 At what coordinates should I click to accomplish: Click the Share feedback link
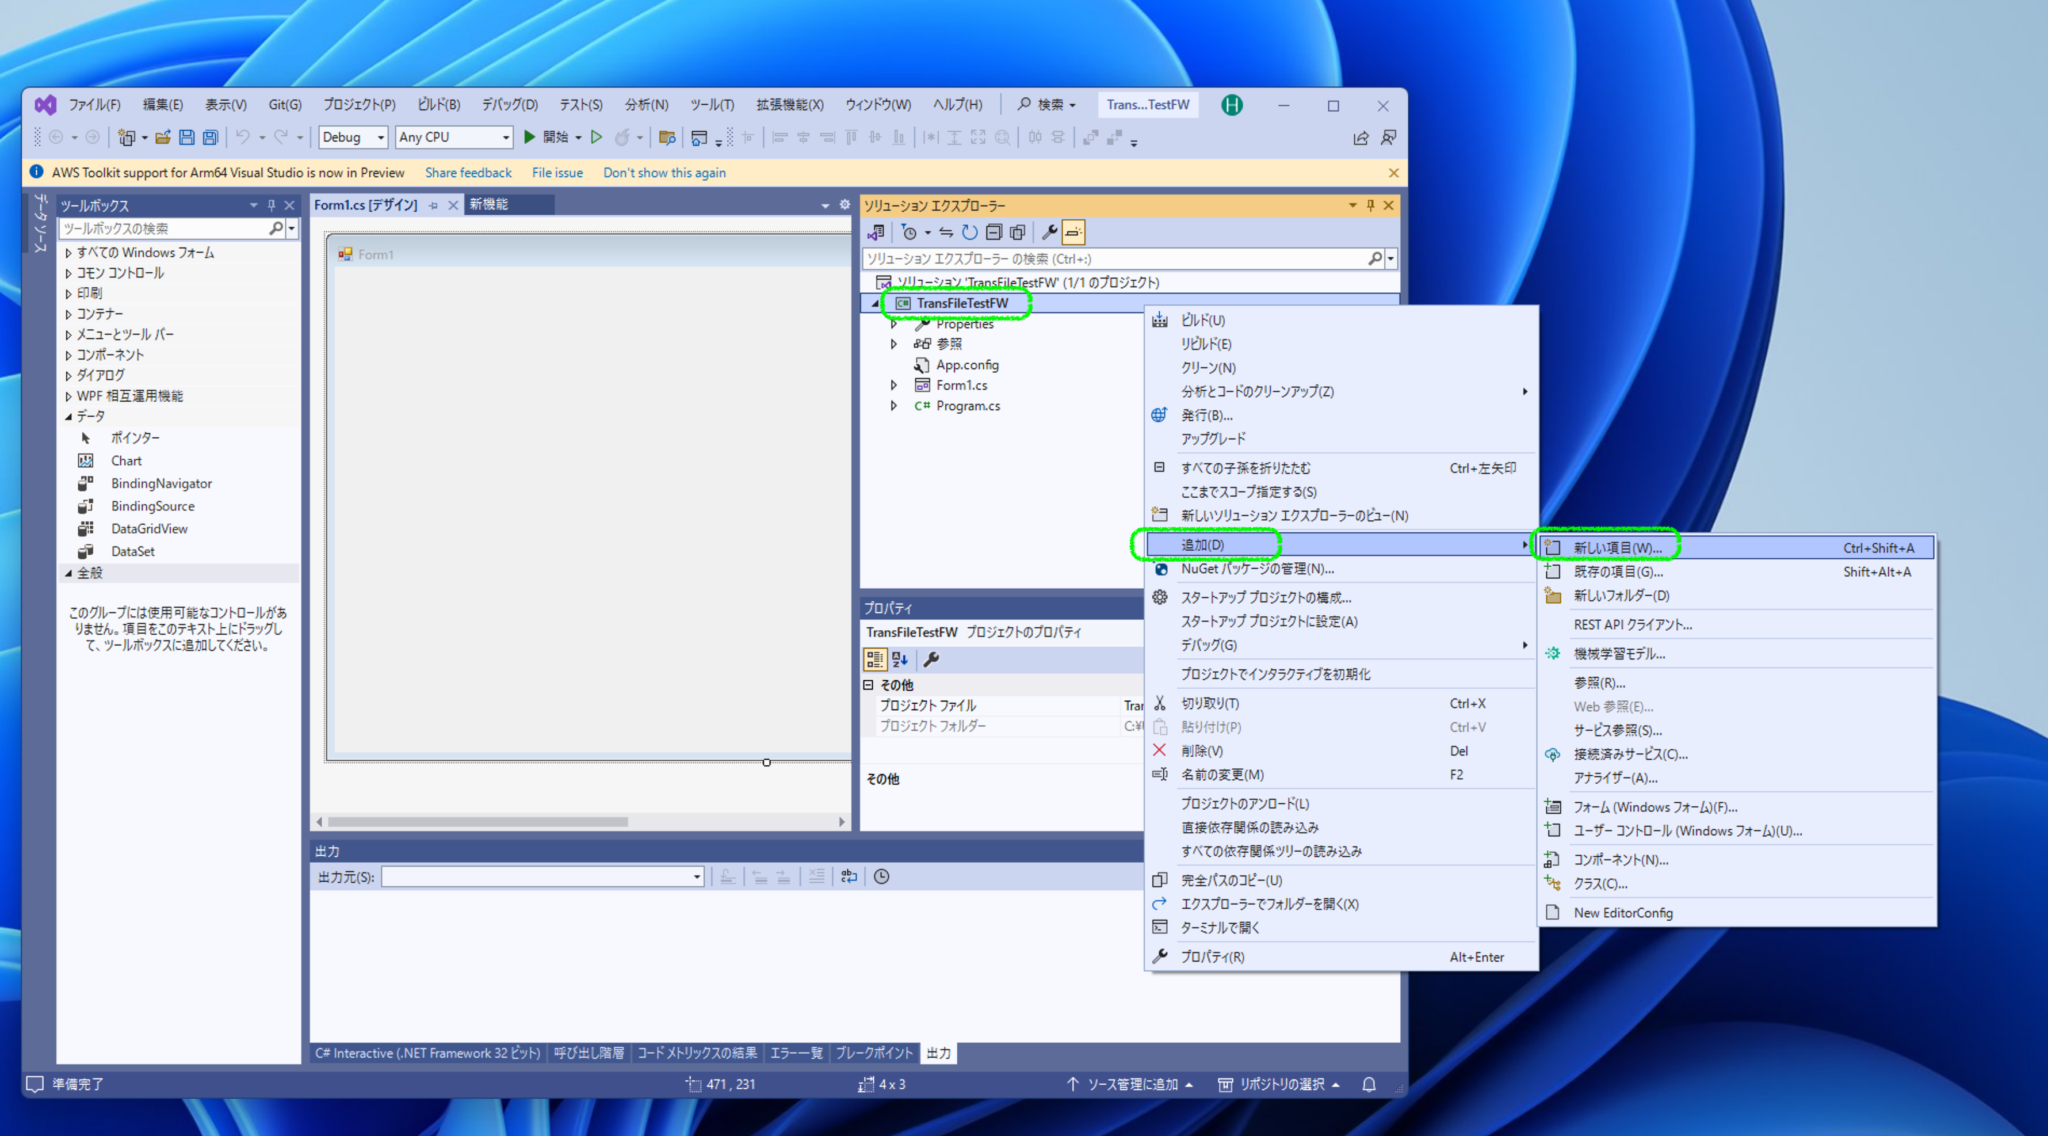click(x=468, y=172)
